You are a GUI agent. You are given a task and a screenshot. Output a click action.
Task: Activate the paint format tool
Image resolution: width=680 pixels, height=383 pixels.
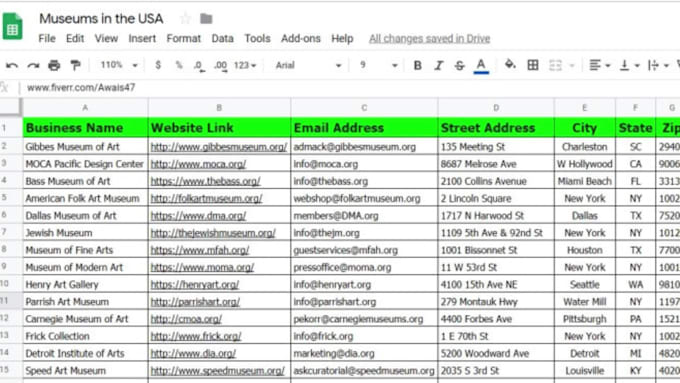(x=75, y=65)
